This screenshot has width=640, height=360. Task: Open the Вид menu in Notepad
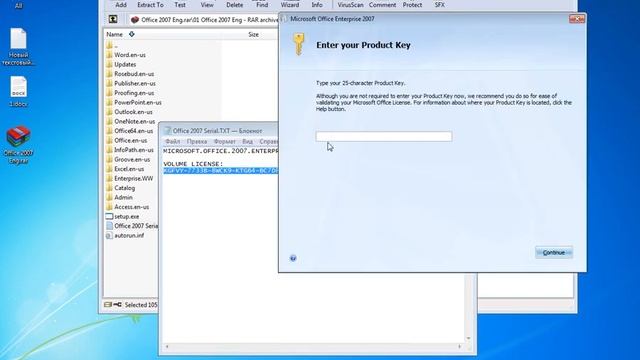[x=247, y=141]
